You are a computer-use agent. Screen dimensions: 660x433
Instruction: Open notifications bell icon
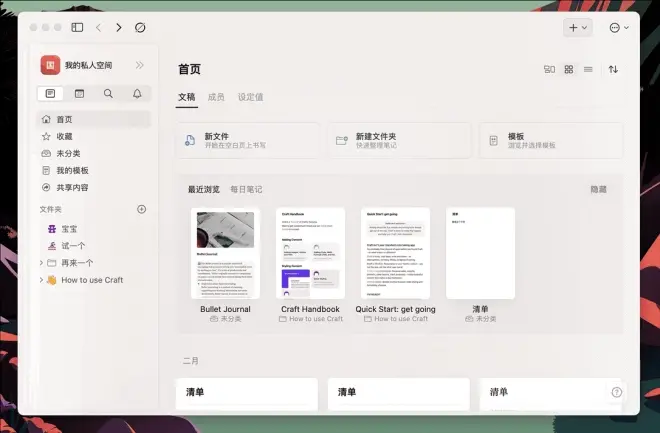coord(137,93)
